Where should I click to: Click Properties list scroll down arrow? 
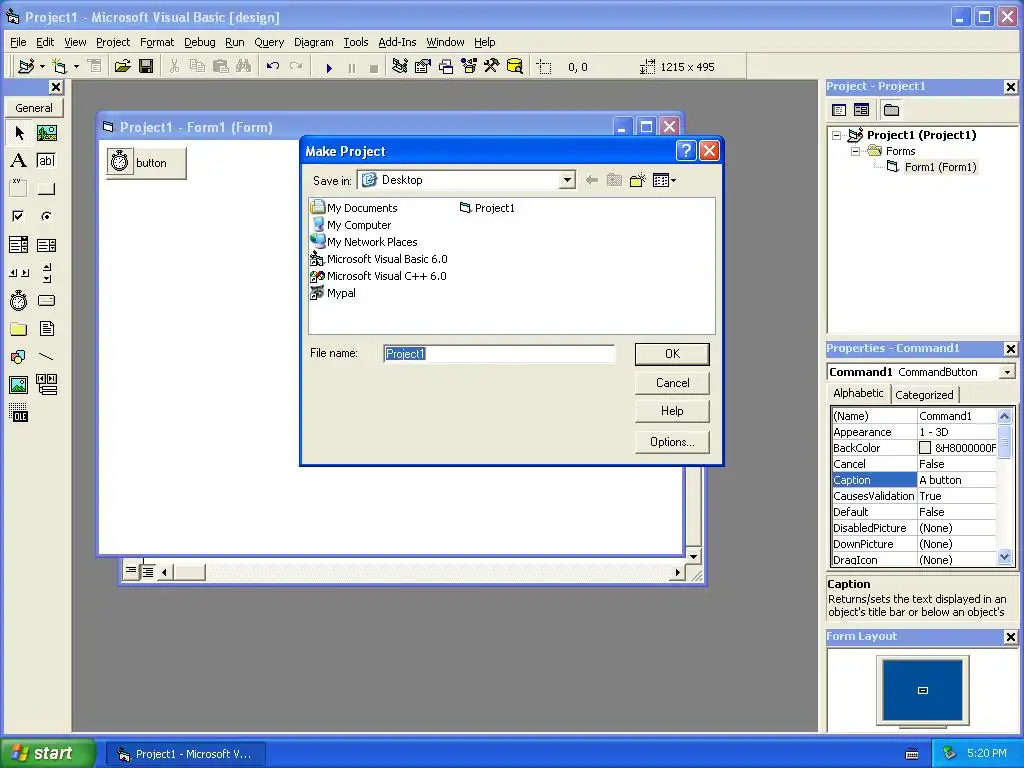[x=1004, y=557]
